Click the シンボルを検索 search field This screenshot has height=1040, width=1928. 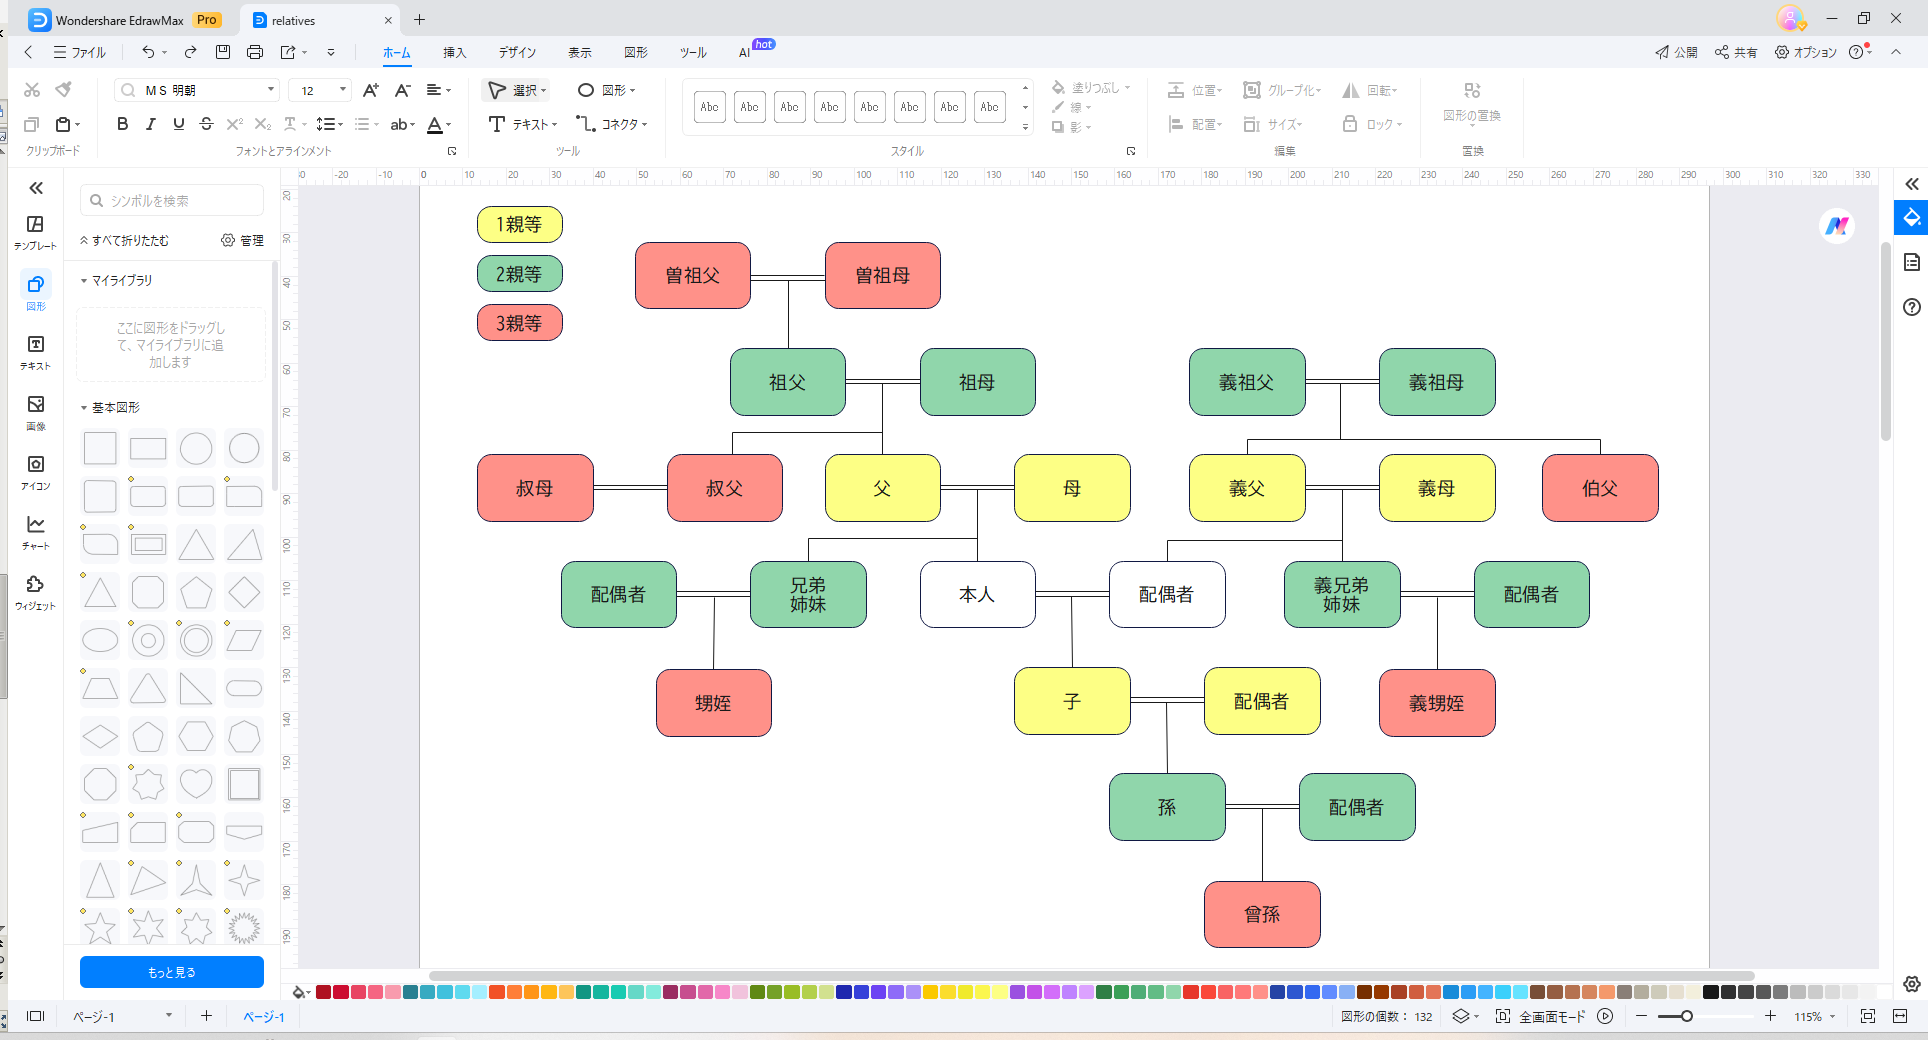click(x=171, y=200)
